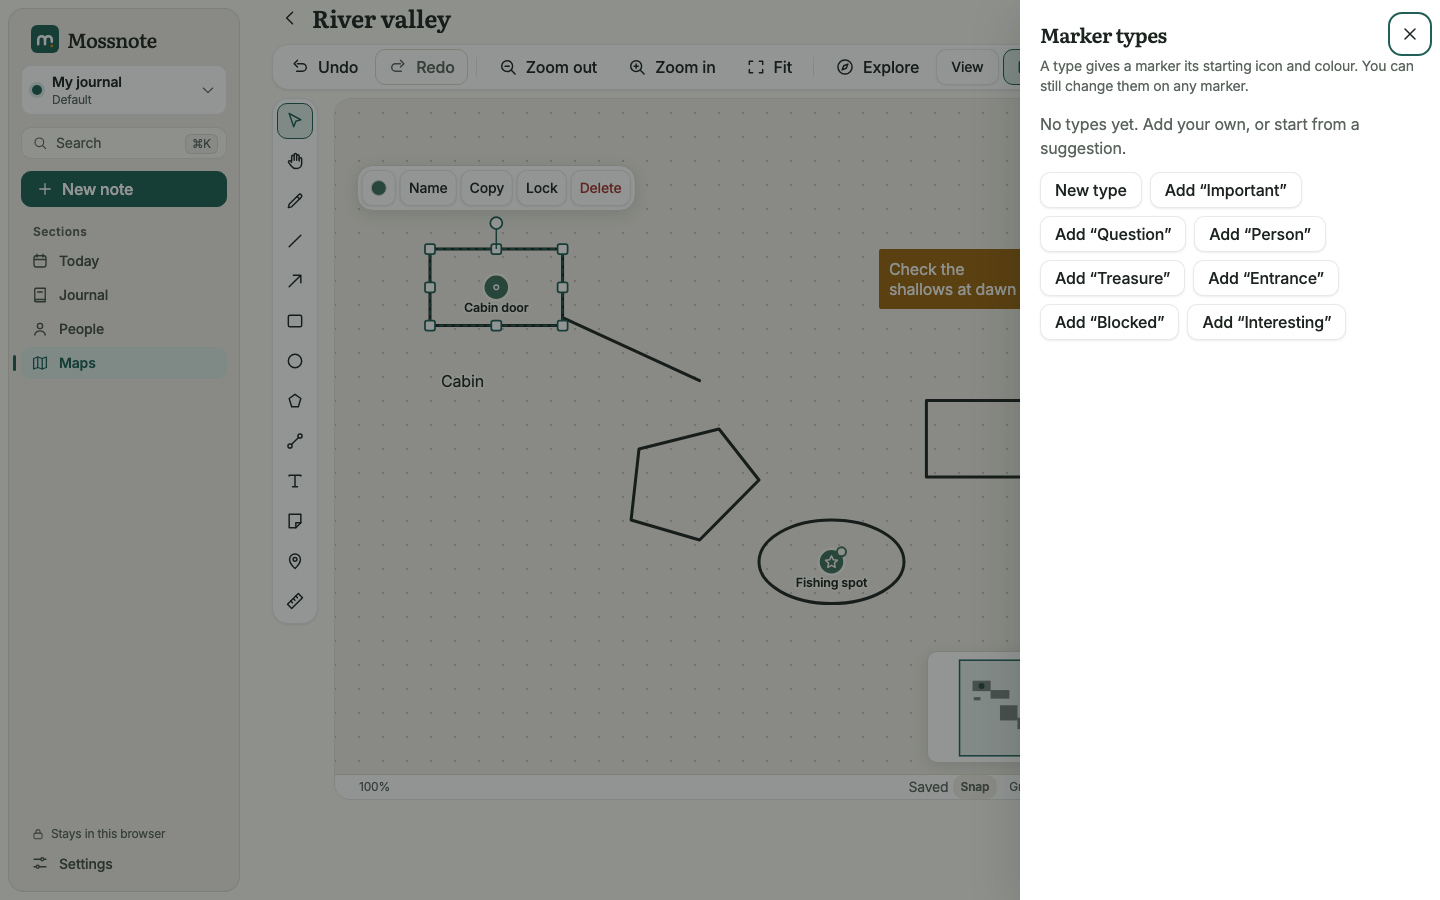
Task: Select the sticky note tool
Action: (x=295, y=521)
